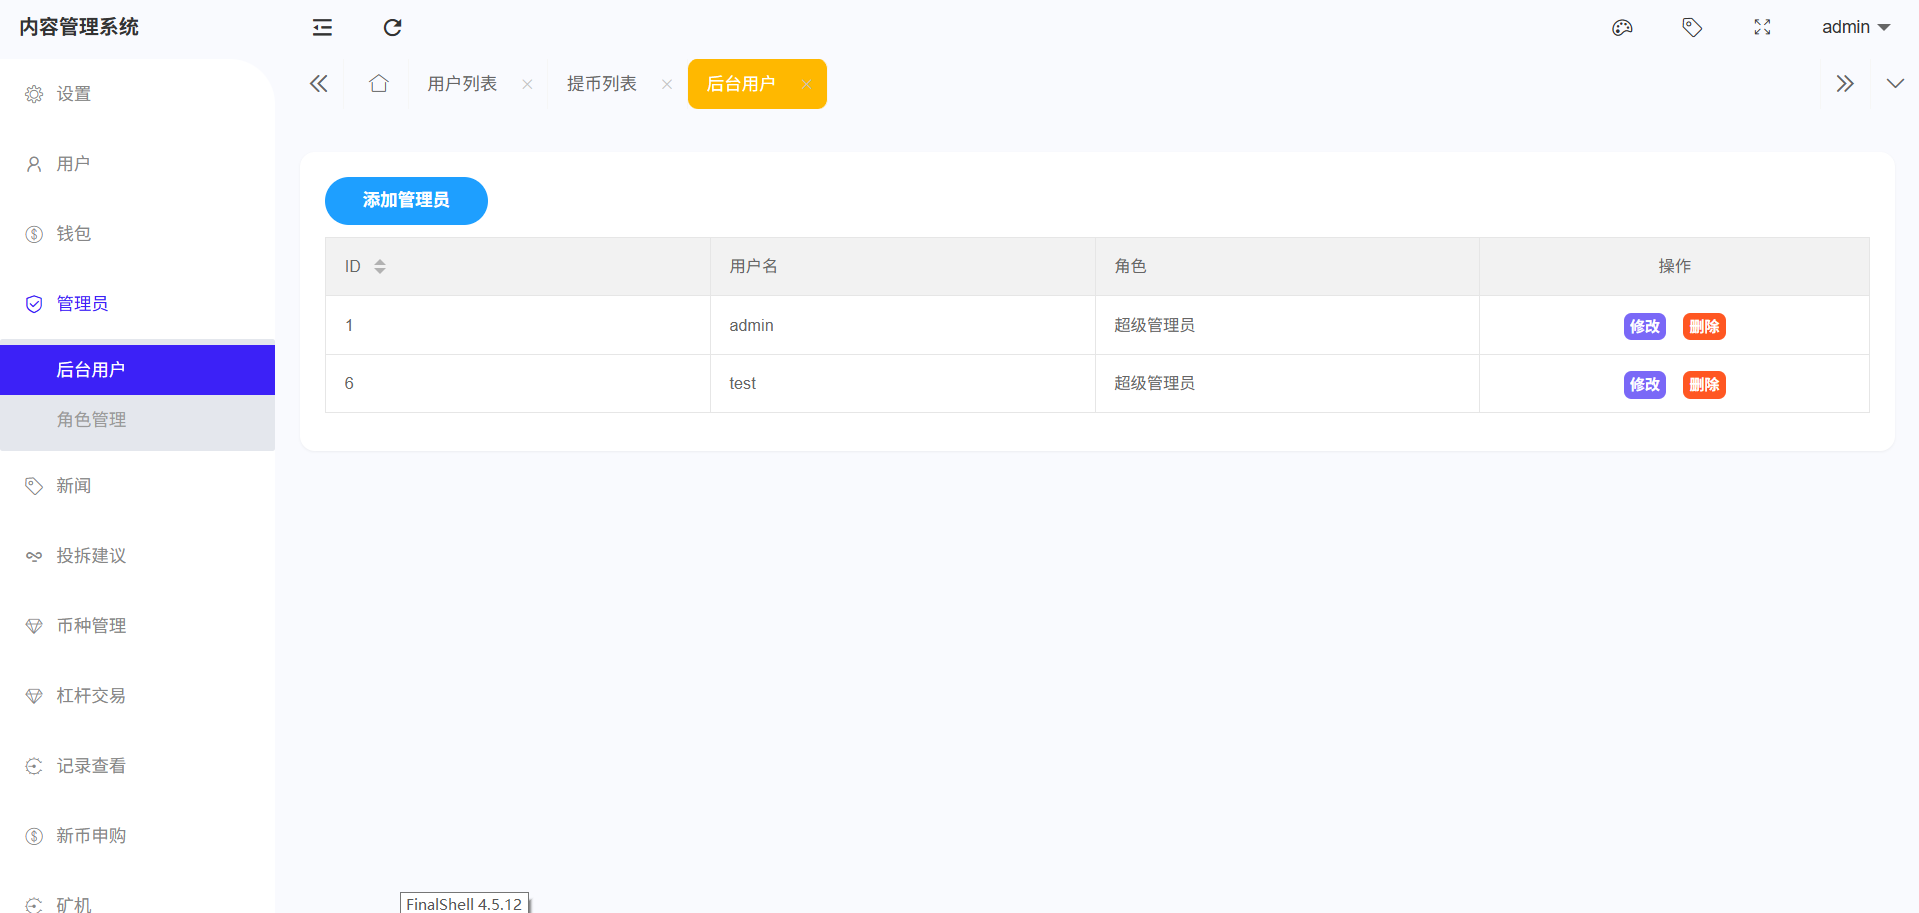
Task: Switch to the 提币列表 tab
Action: pos(601,84)
